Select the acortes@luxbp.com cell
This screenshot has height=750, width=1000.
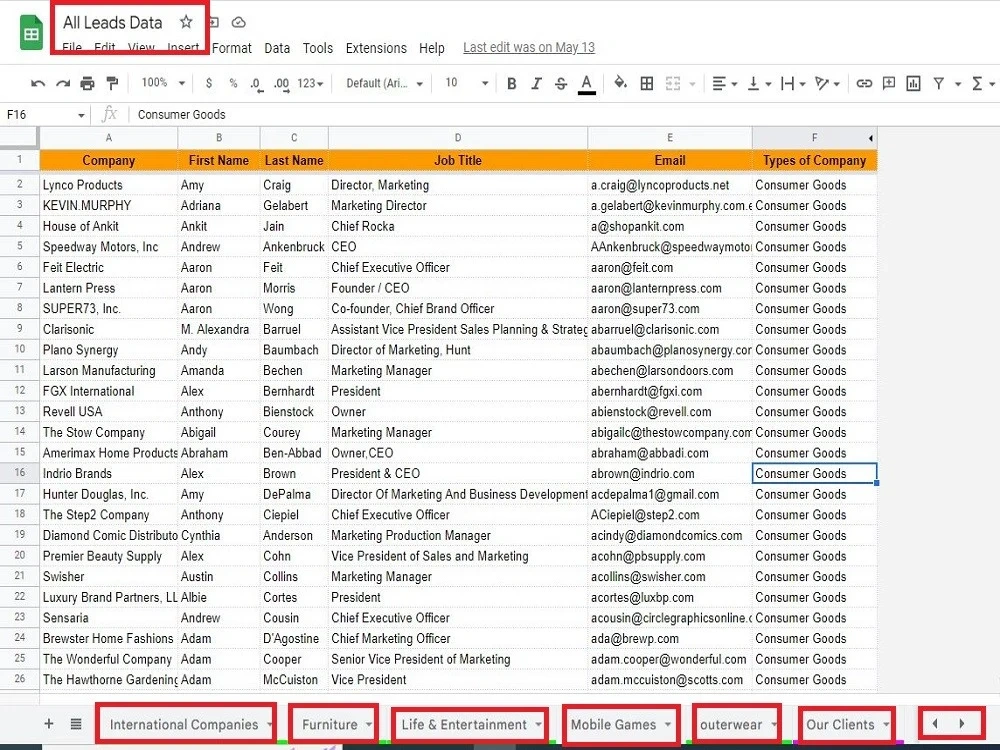[670, 598]
